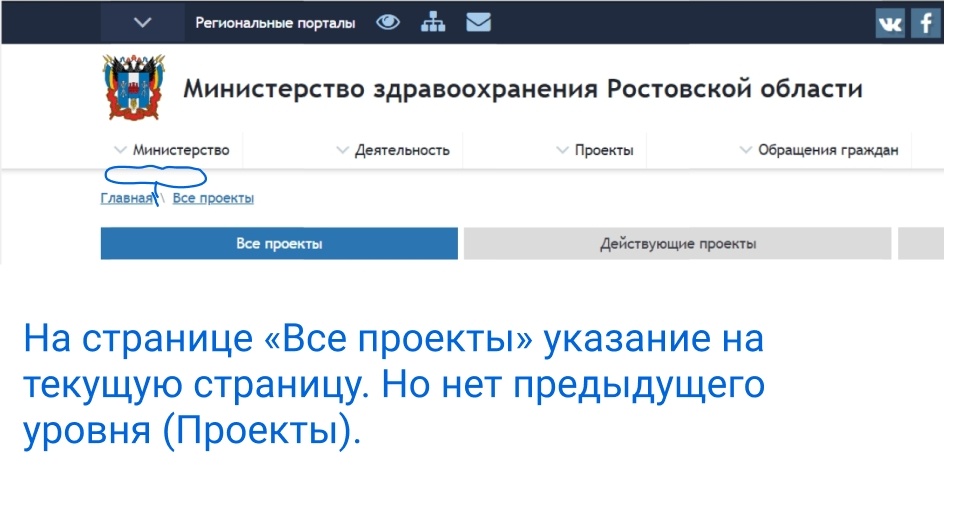This screenshot has width=954, height=529.
Task: Open the Facebook icon
Action: 927,23
